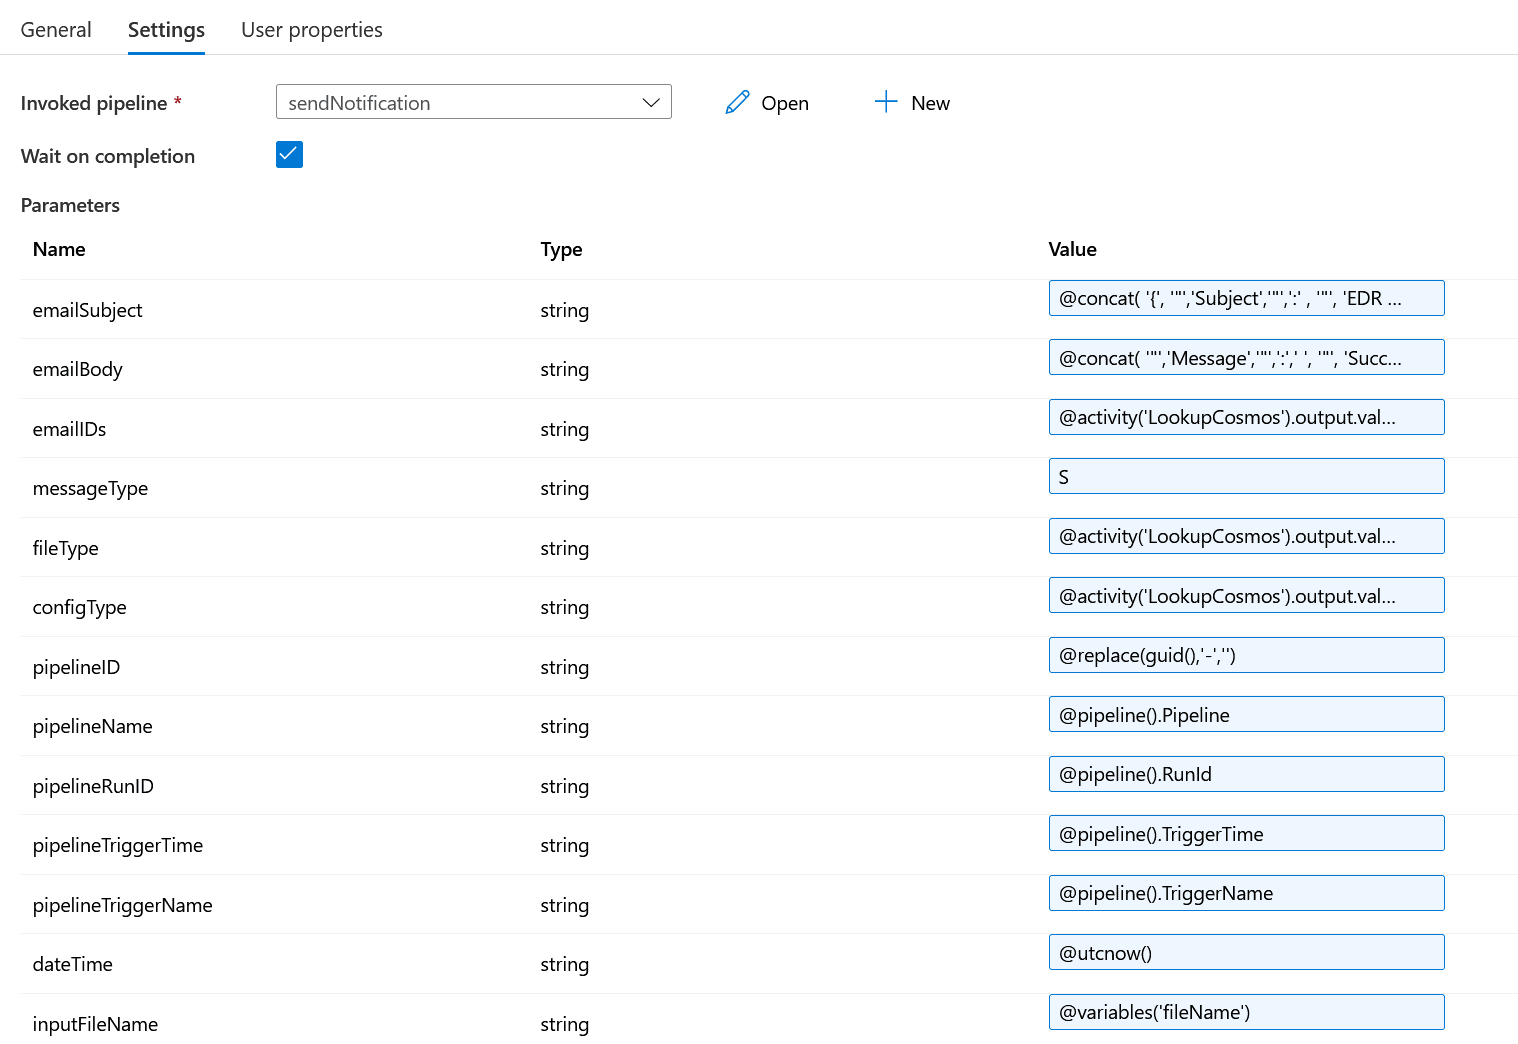Click the pipelineTriggerName value field
1518x1044 pixels.
point(1245,893)
